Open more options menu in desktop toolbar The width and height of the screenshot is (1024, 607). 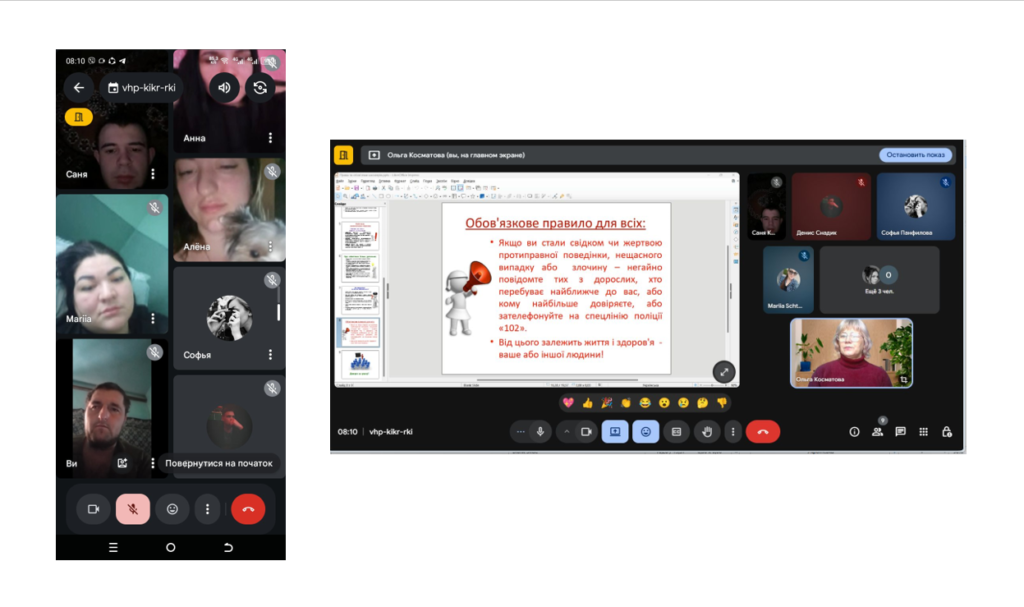[x=733, y=432]
